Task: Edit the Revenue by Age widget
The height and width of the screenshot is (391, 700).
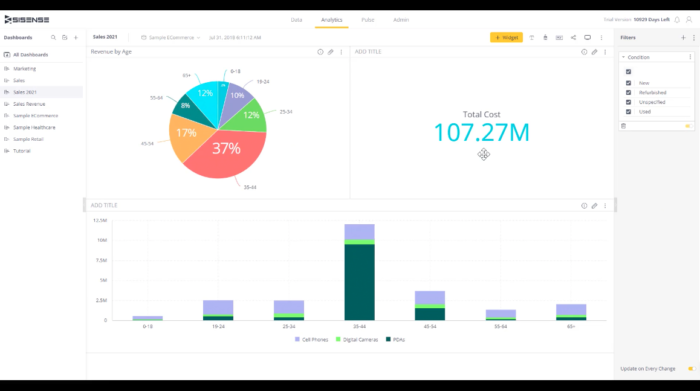Action: 330,52
